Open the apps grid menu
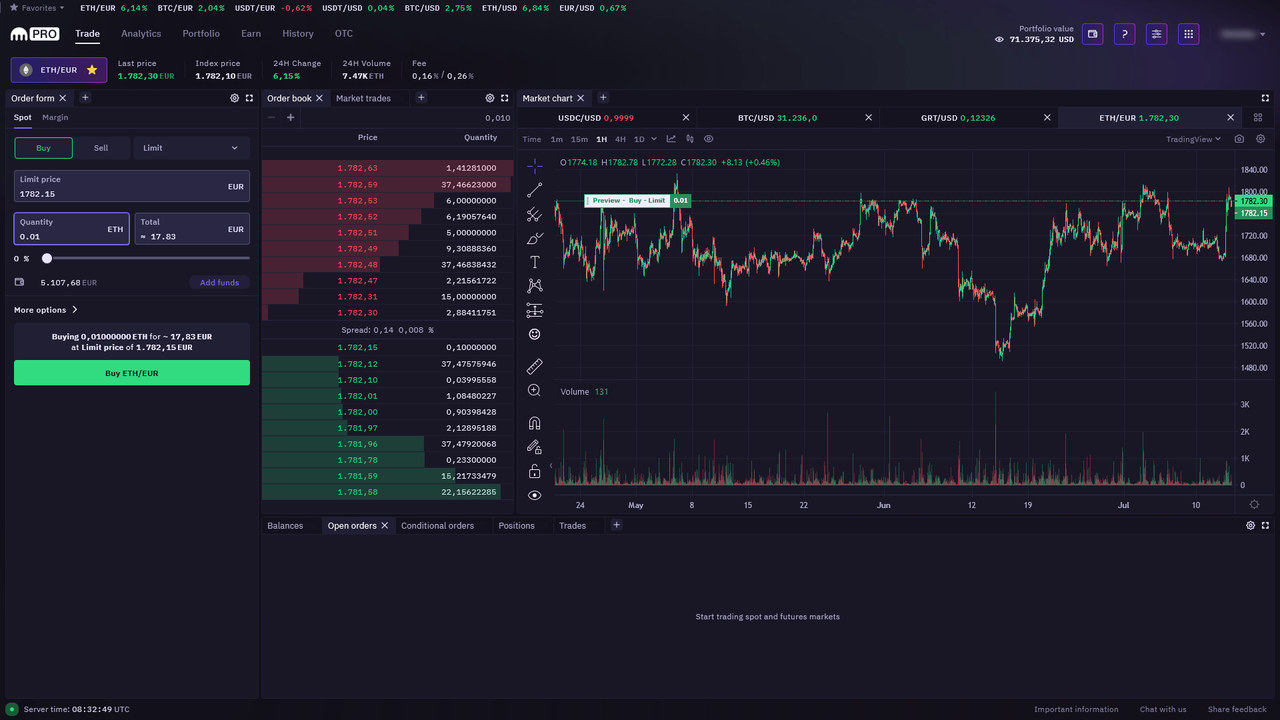 pos(1188,34)
